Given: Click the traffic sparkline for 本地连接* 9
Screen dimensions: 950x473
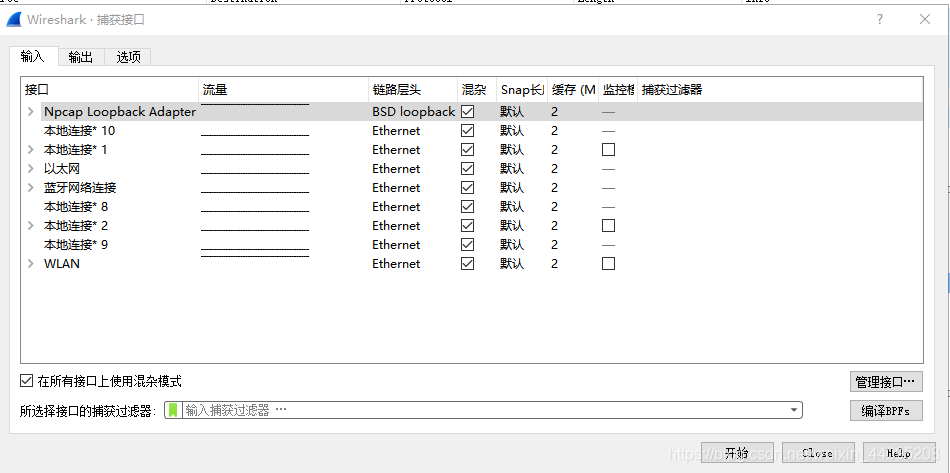Looking at the screenshot, I should (255, 248).
